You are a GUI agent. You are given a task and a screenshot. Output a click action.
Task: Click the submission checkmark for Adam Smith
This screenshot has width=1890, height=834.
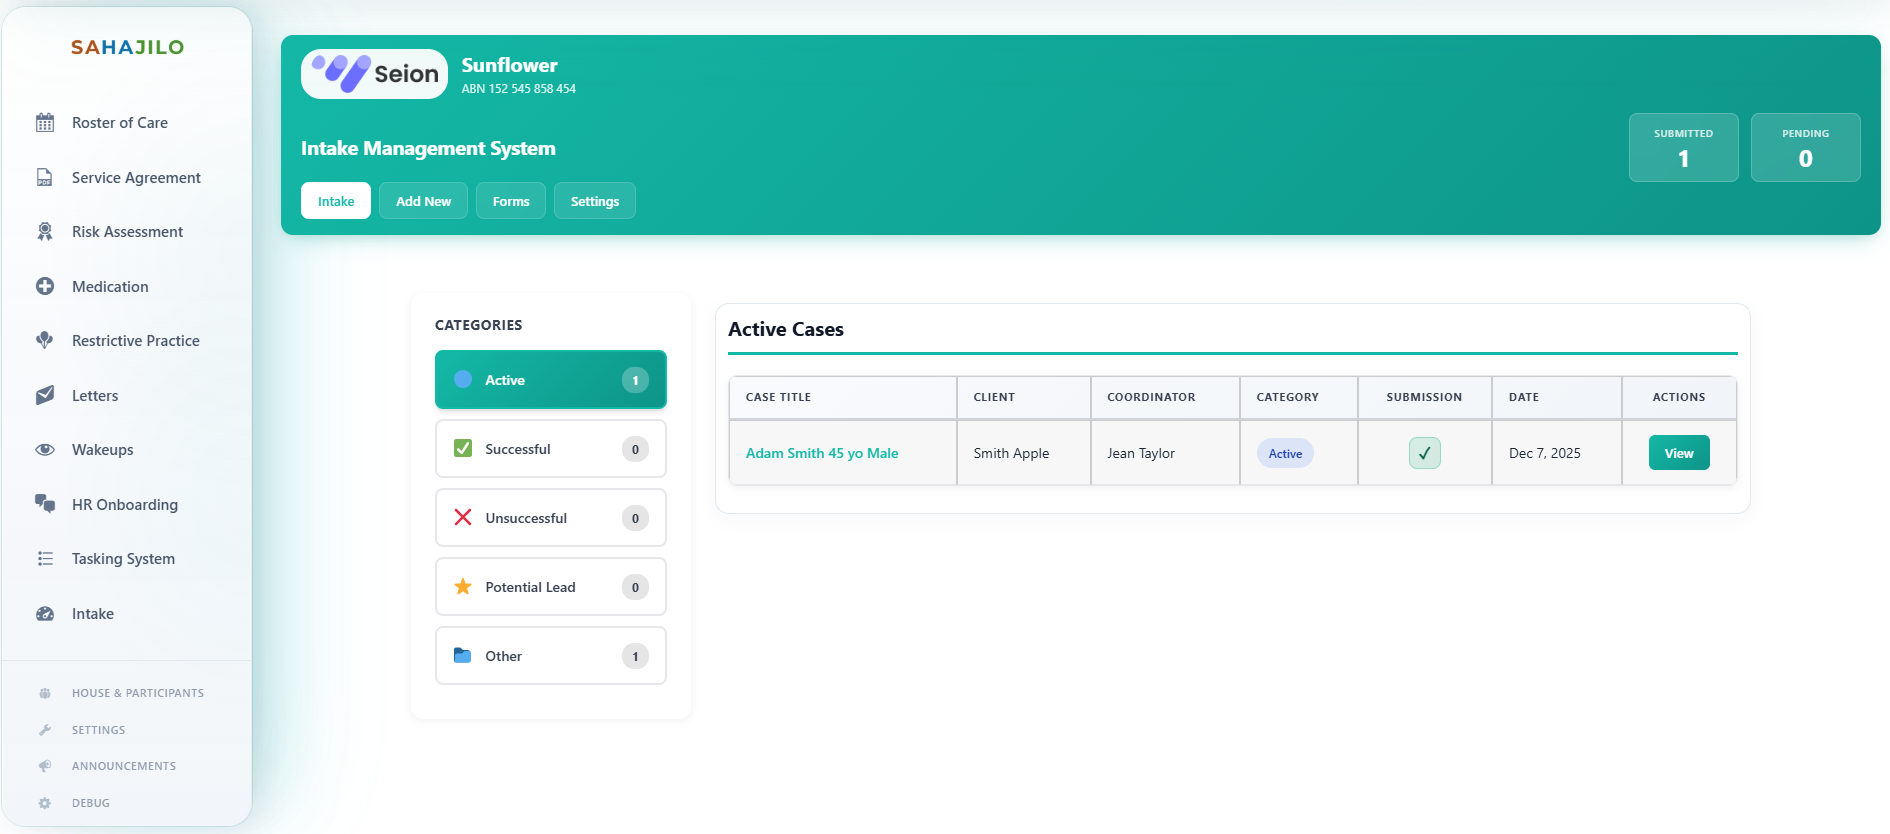point(1424,453)
